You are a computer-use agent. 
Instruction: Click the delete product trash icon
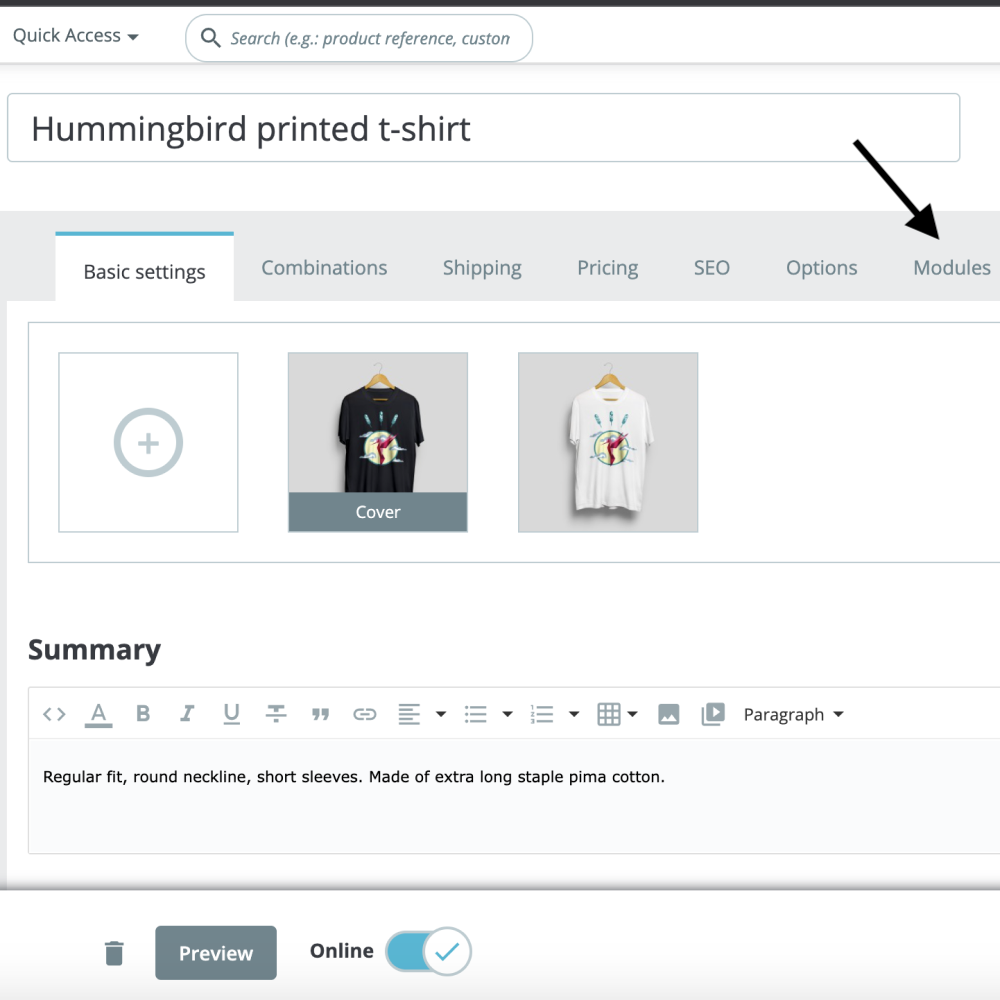coord(113,952)
